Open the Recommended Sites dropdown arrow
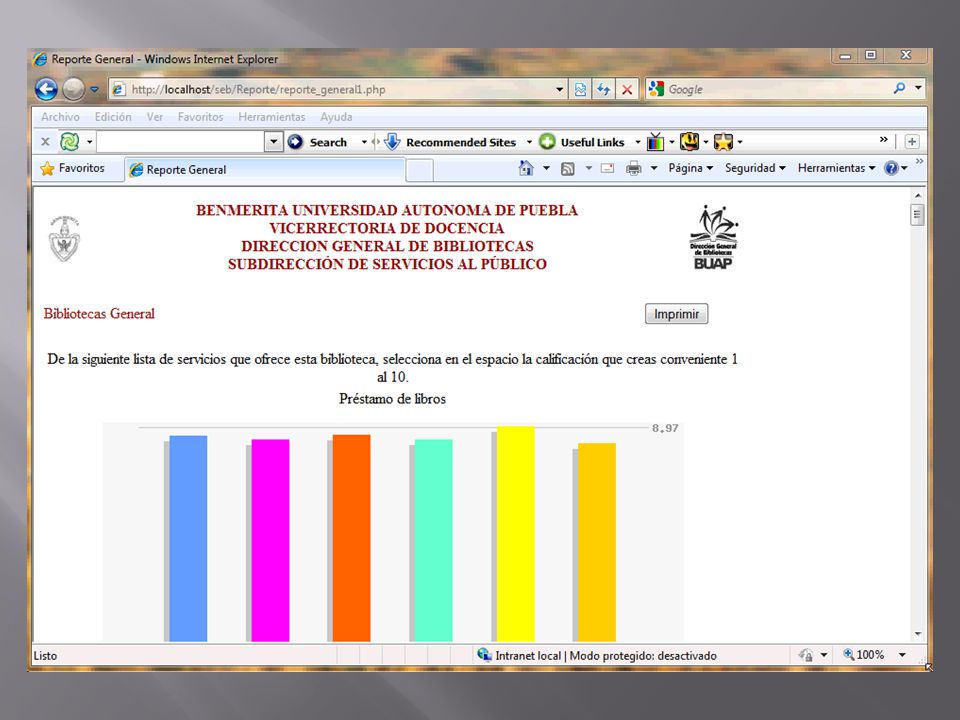The image size is (960, 720). (529, 142)
